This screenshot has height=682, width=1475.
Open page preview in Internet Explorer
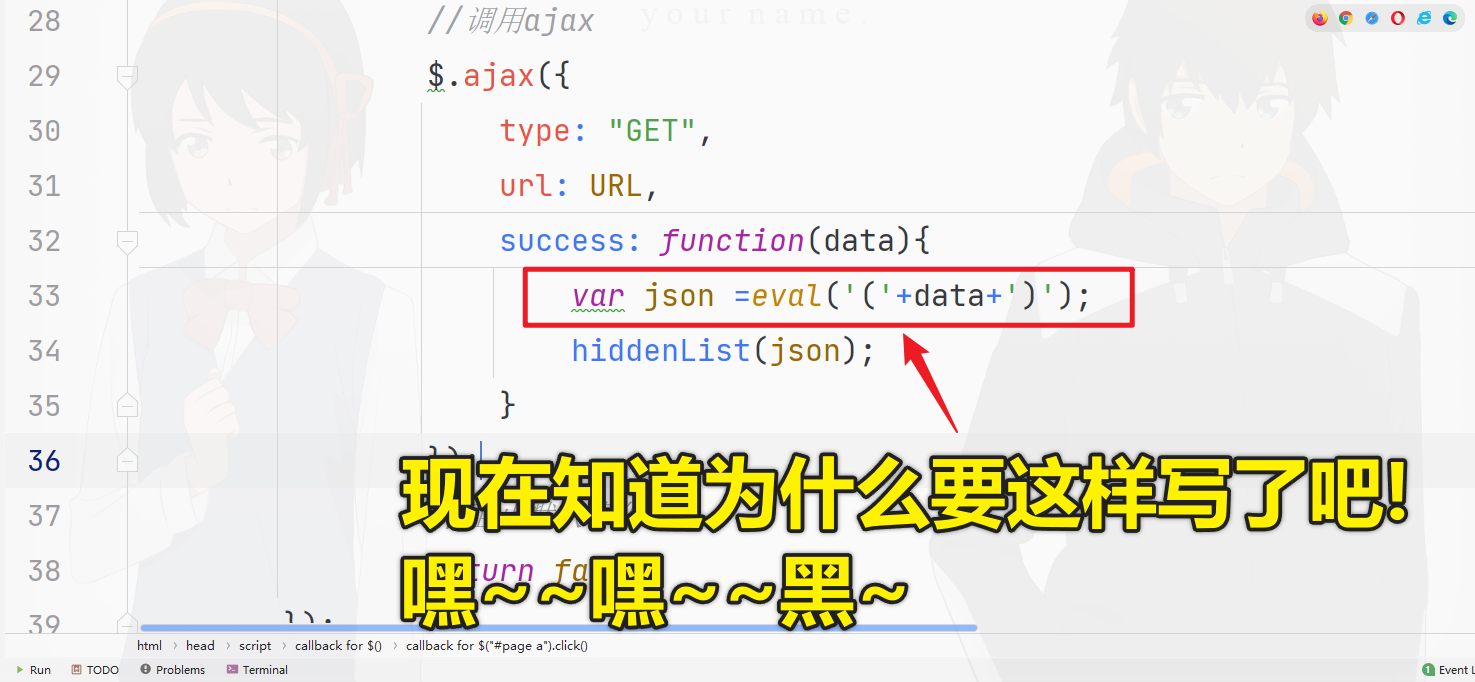(x=1424, y=18)
